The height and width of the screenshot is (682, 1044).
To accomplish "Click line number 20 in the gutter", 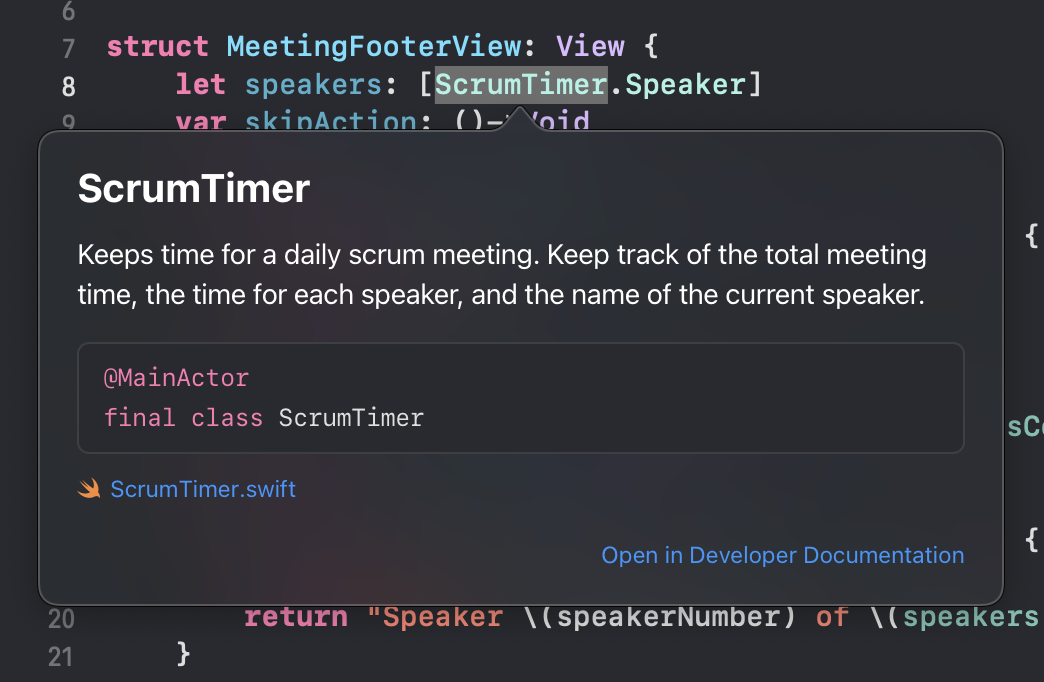I will [61, 619].
